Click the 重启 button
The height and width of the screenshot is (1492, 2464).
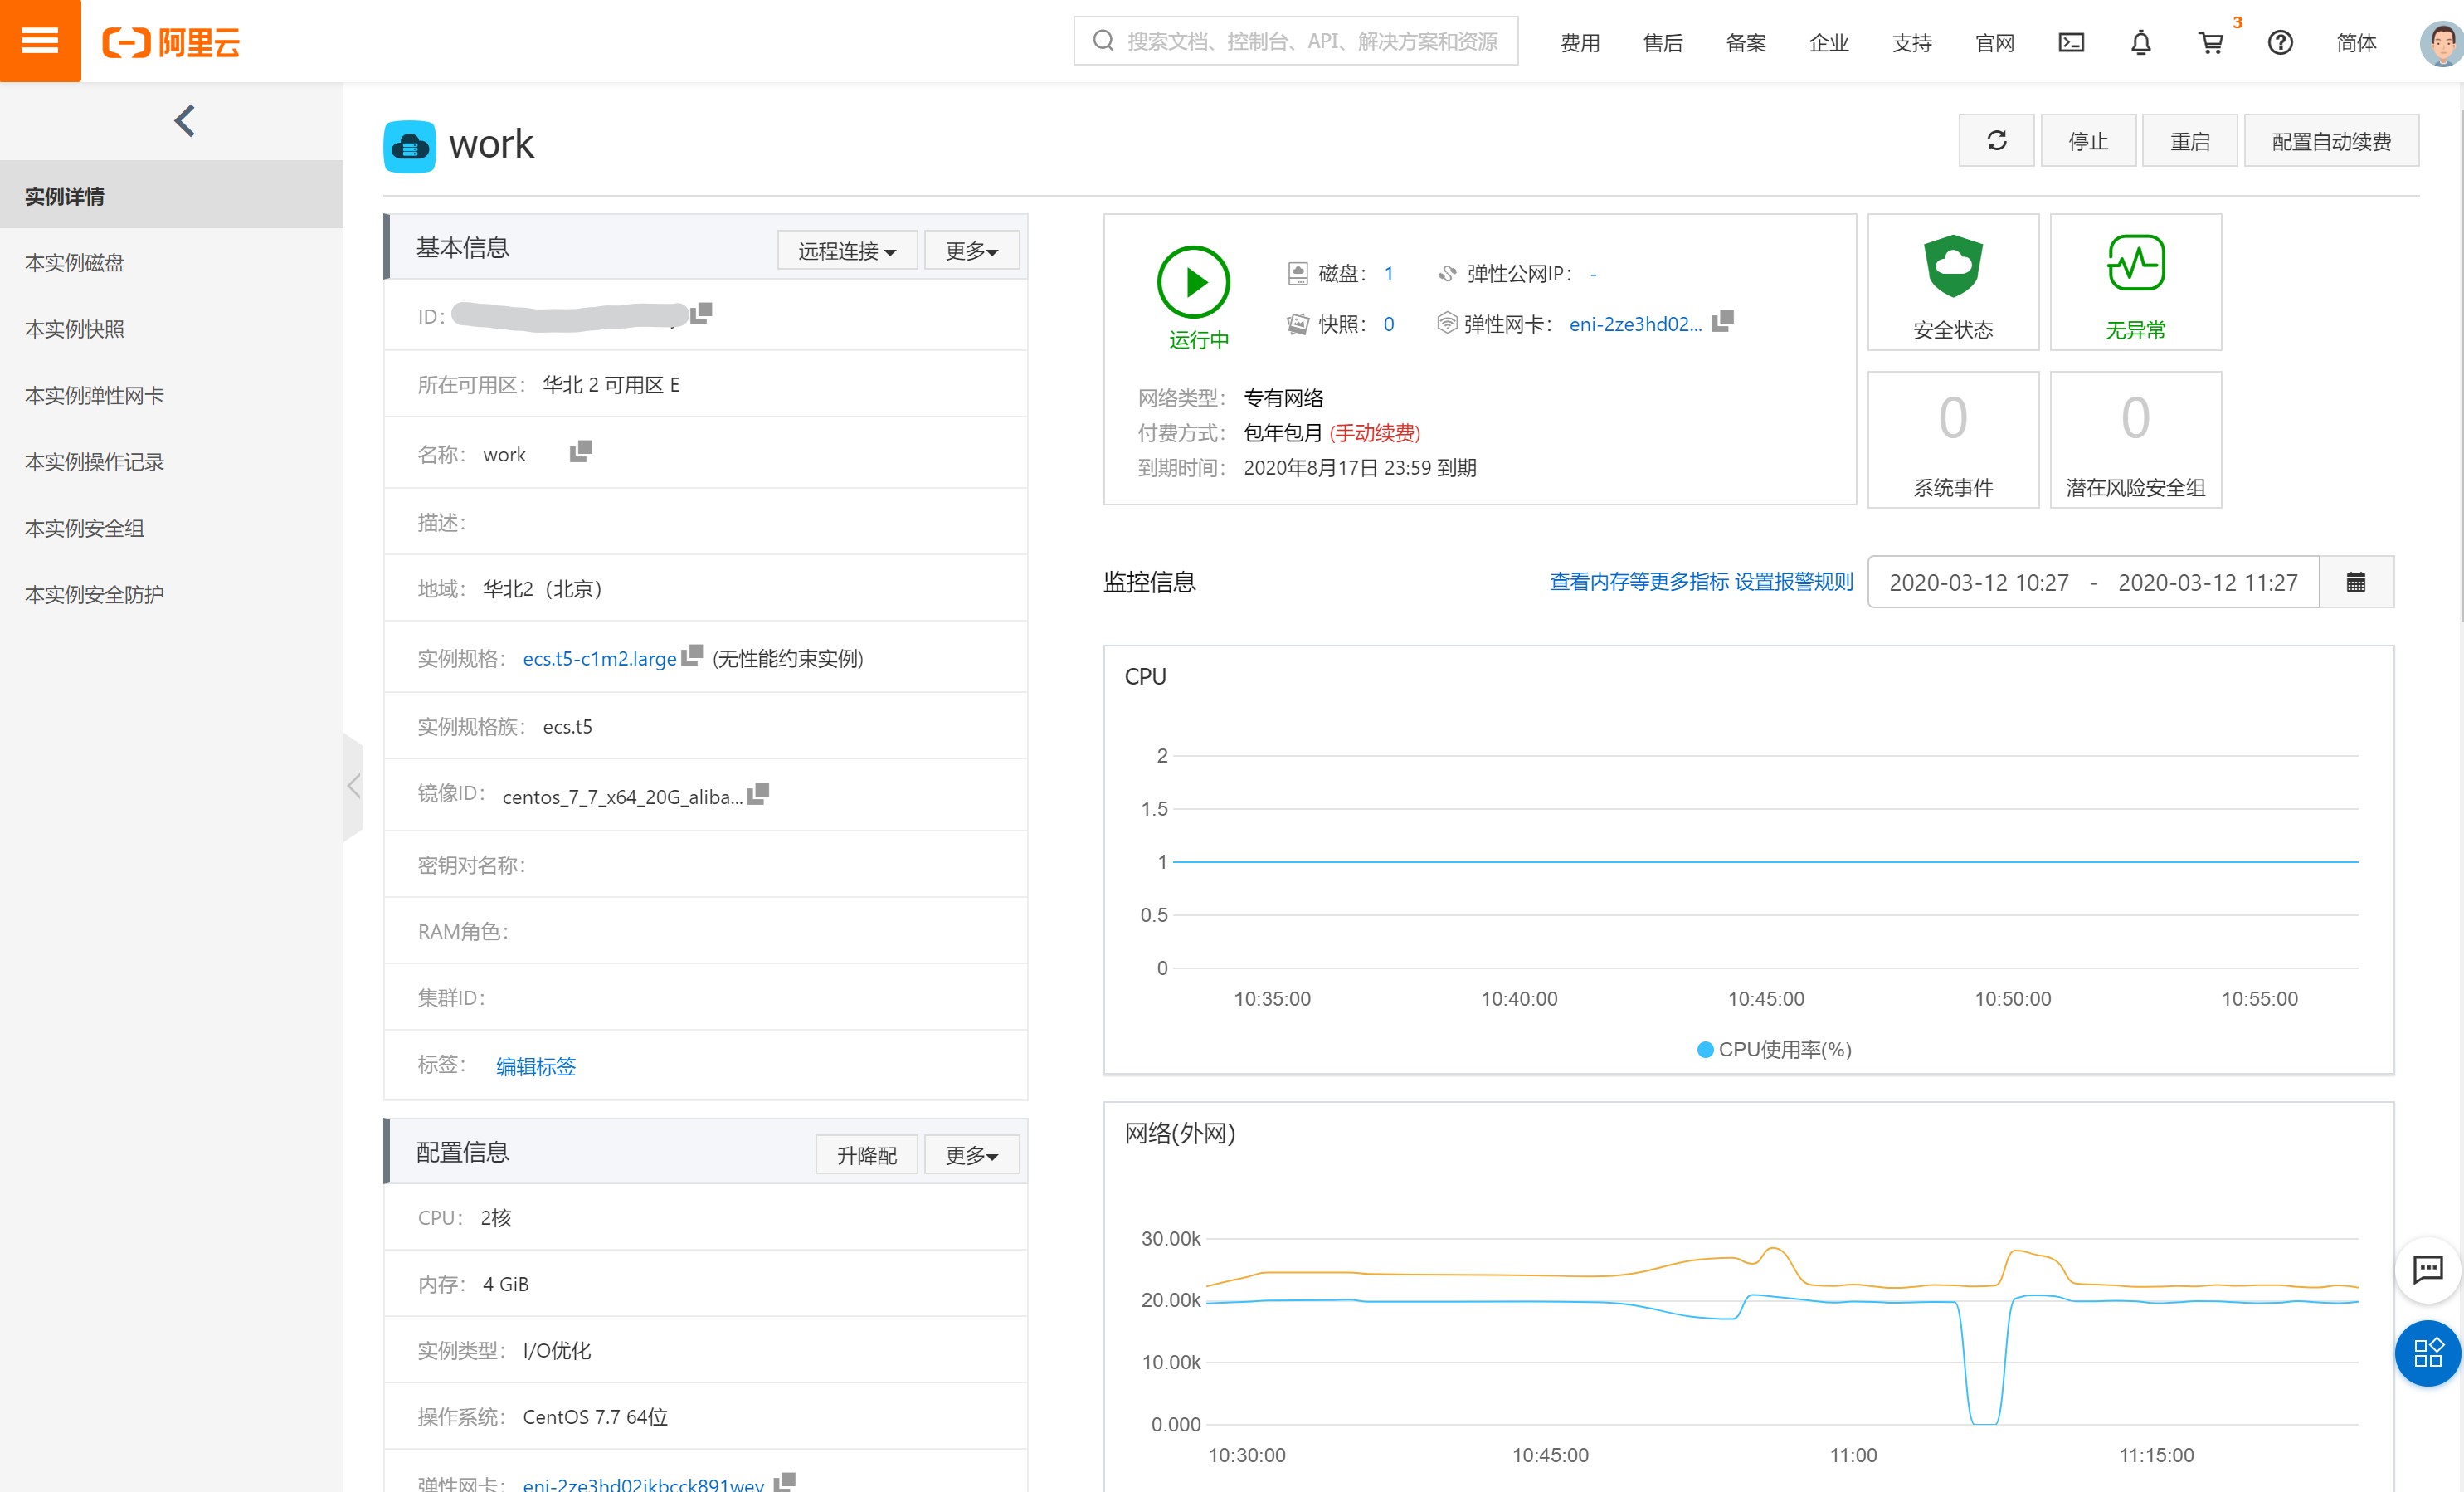coord(2190,141)
